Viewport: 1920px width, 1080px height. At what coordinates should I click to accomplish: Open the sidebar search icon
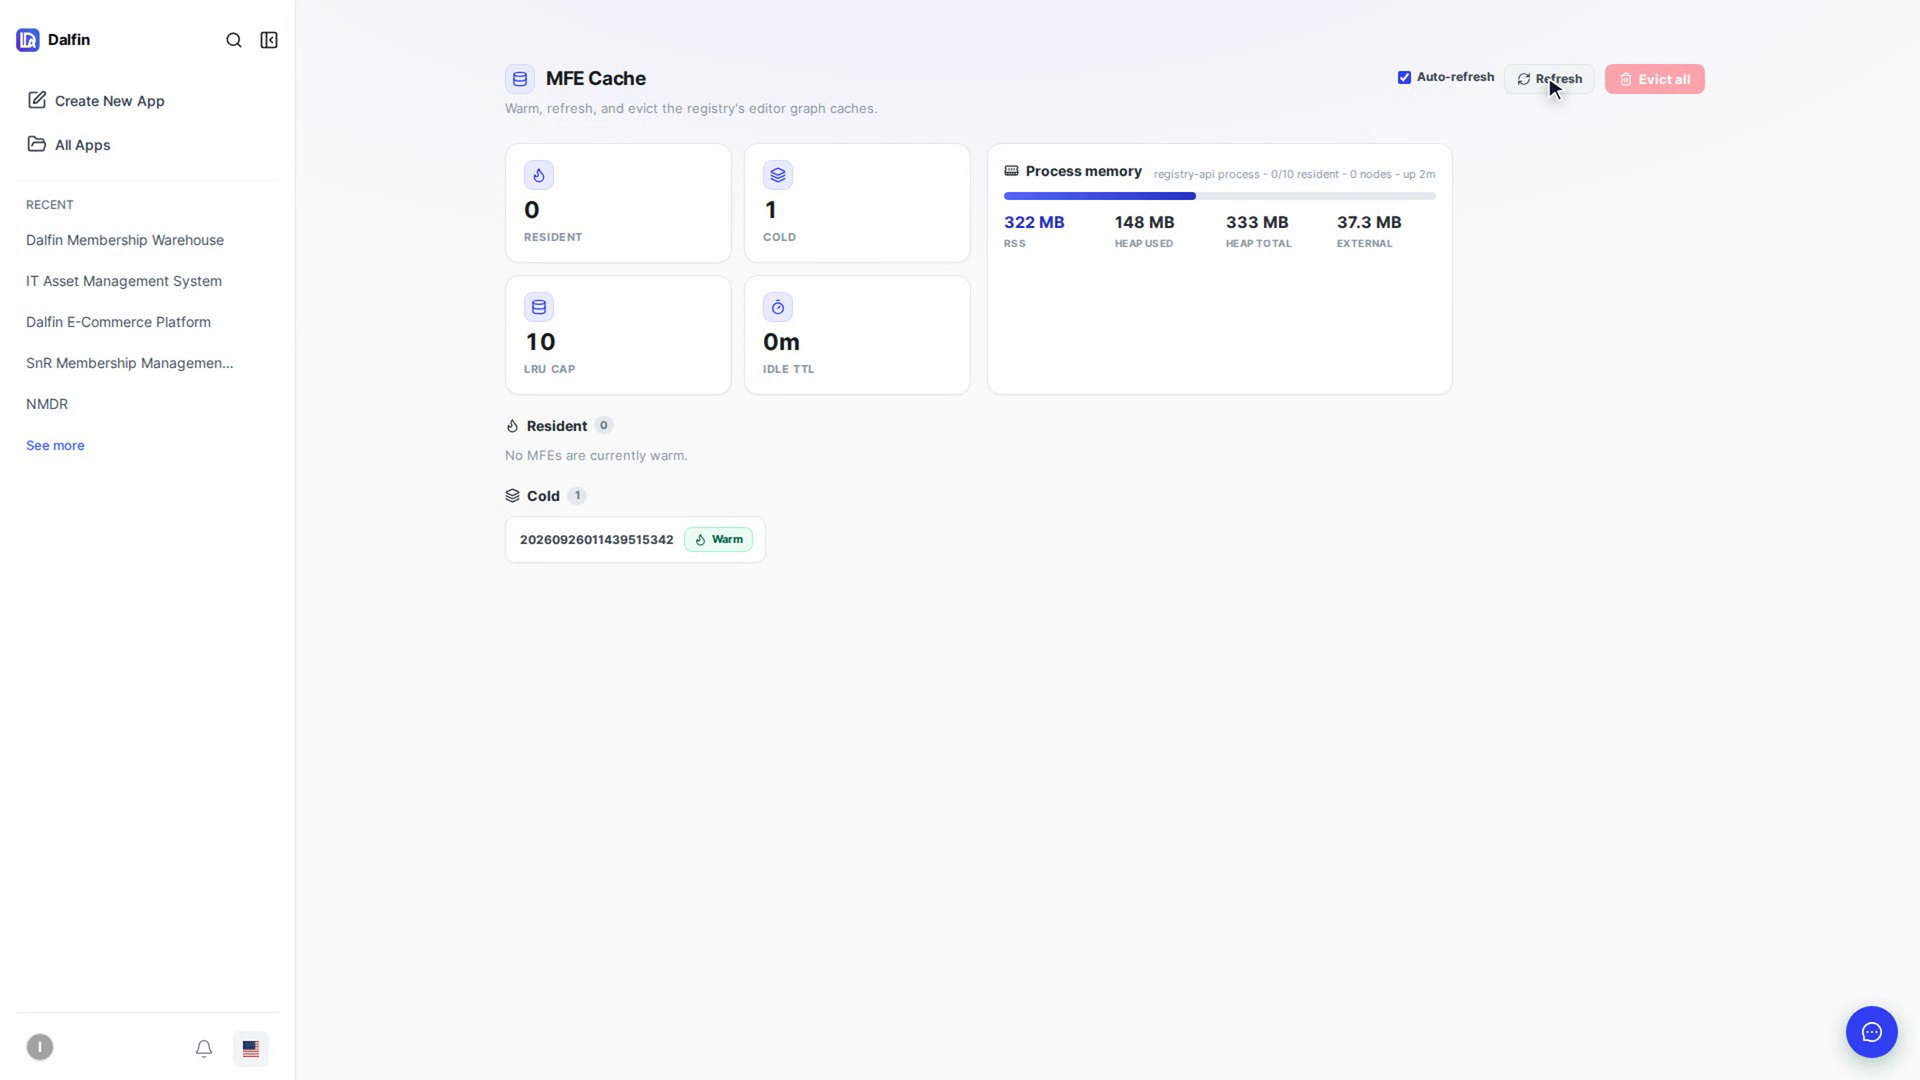point(234,40)
